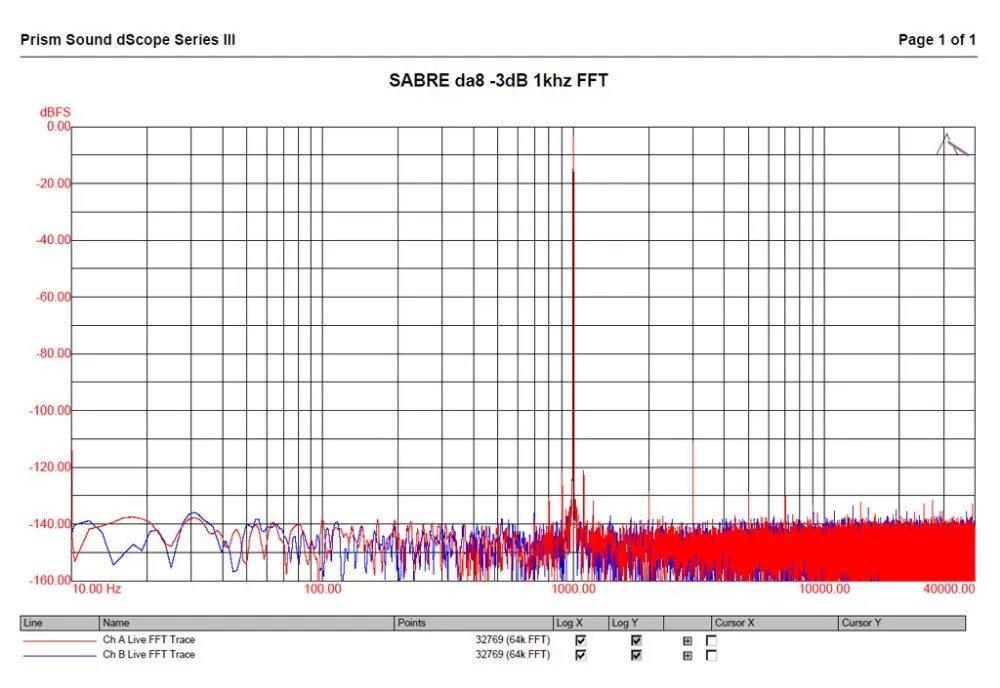Click Ch B points value 32769 (64k FFT)

(x=512, y=655)
